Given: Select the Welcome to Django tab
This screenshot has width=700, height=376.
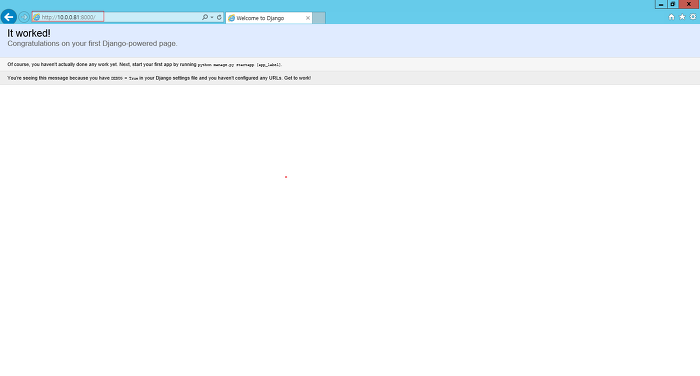Looking at the screenshot, I should pos(269,18).
